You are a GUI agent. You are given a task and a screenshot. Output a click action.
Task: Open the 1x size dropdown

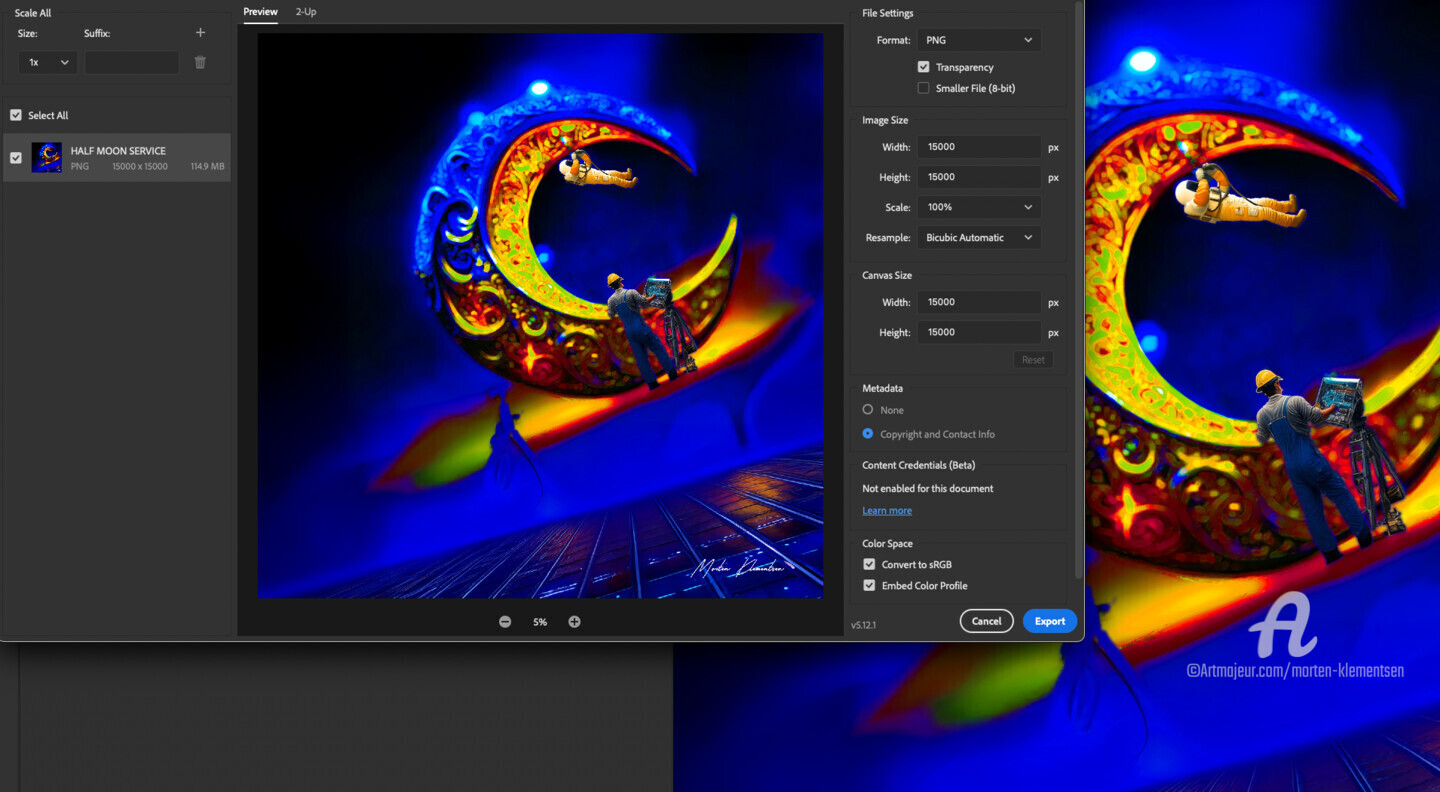48,62
